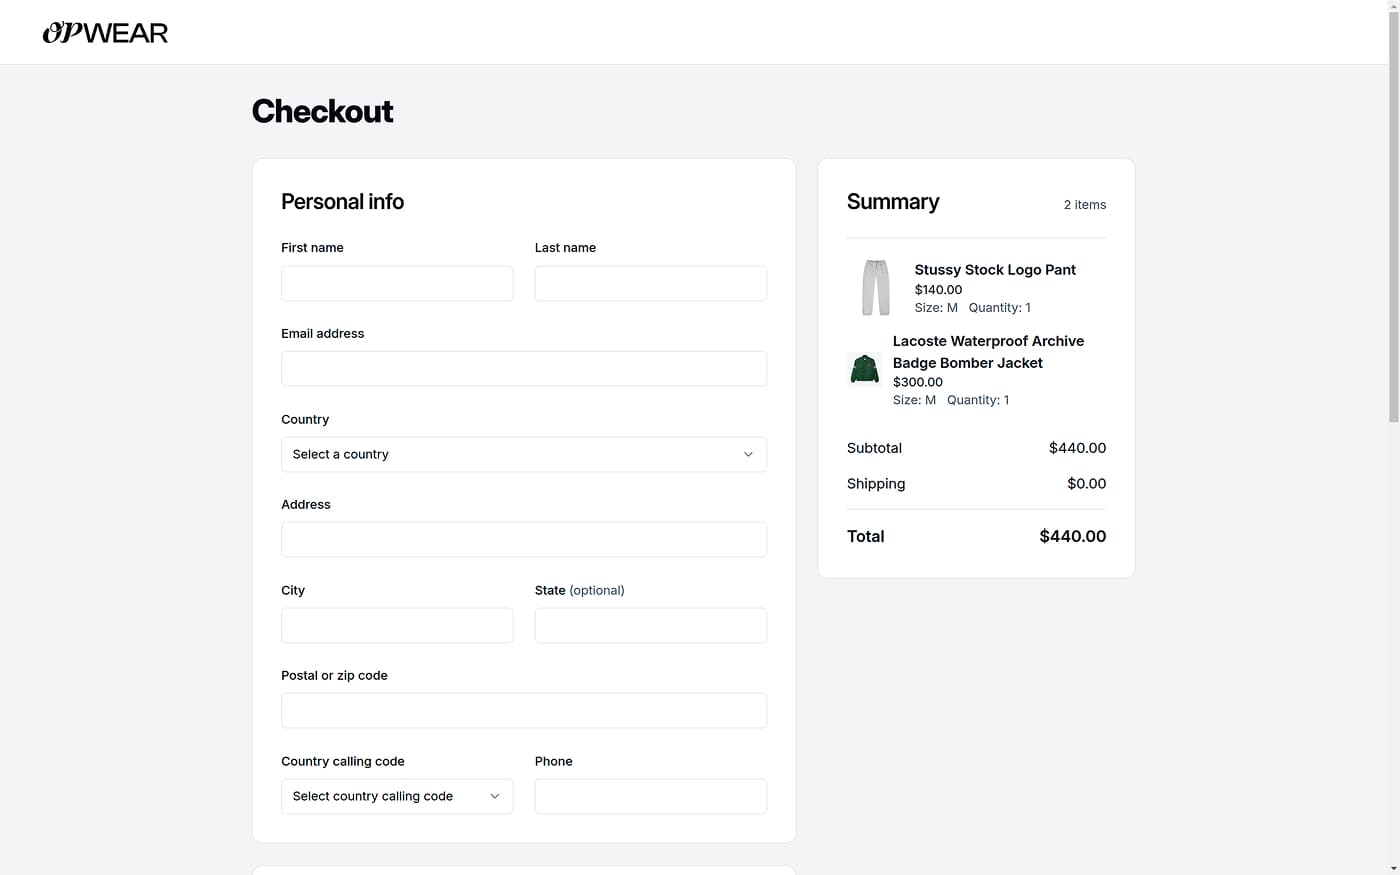The image size is (1400, 875).
Task: Click the $300.00 price text
Action: coord(917,382)
